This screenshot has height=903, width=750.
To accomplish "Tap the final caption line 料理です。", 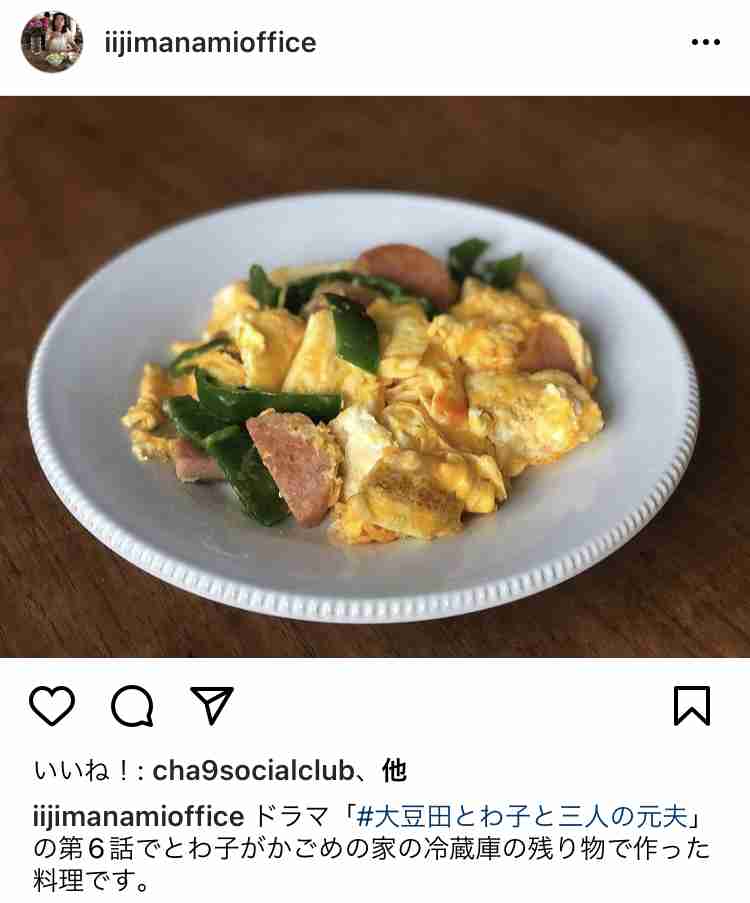I will (91, 881).
